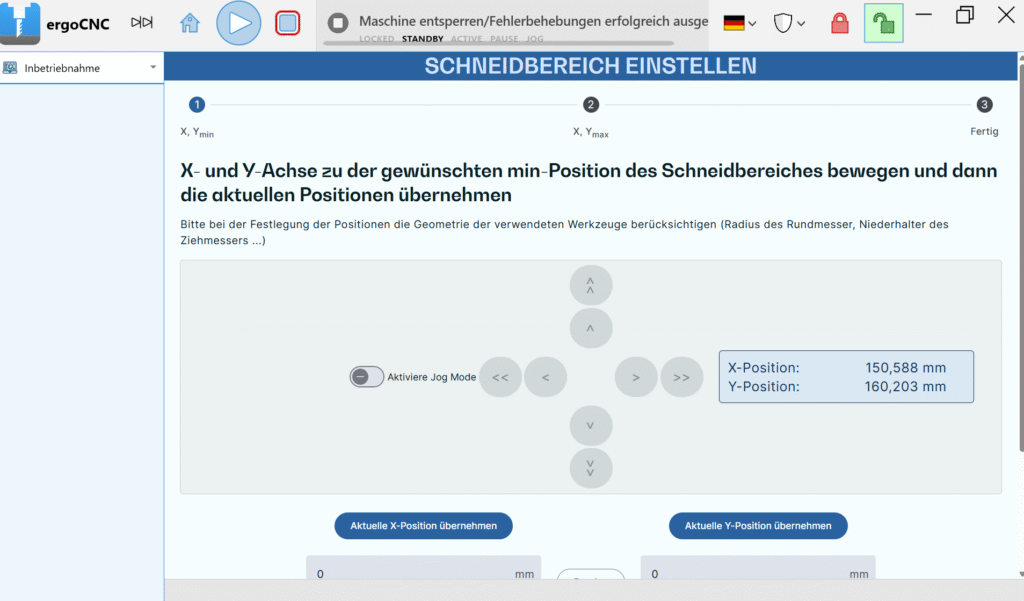The width and height of the screenshot is (1024, 601).
Task: Click the Home icon in the toolbar
Action: tap(190, 23)
